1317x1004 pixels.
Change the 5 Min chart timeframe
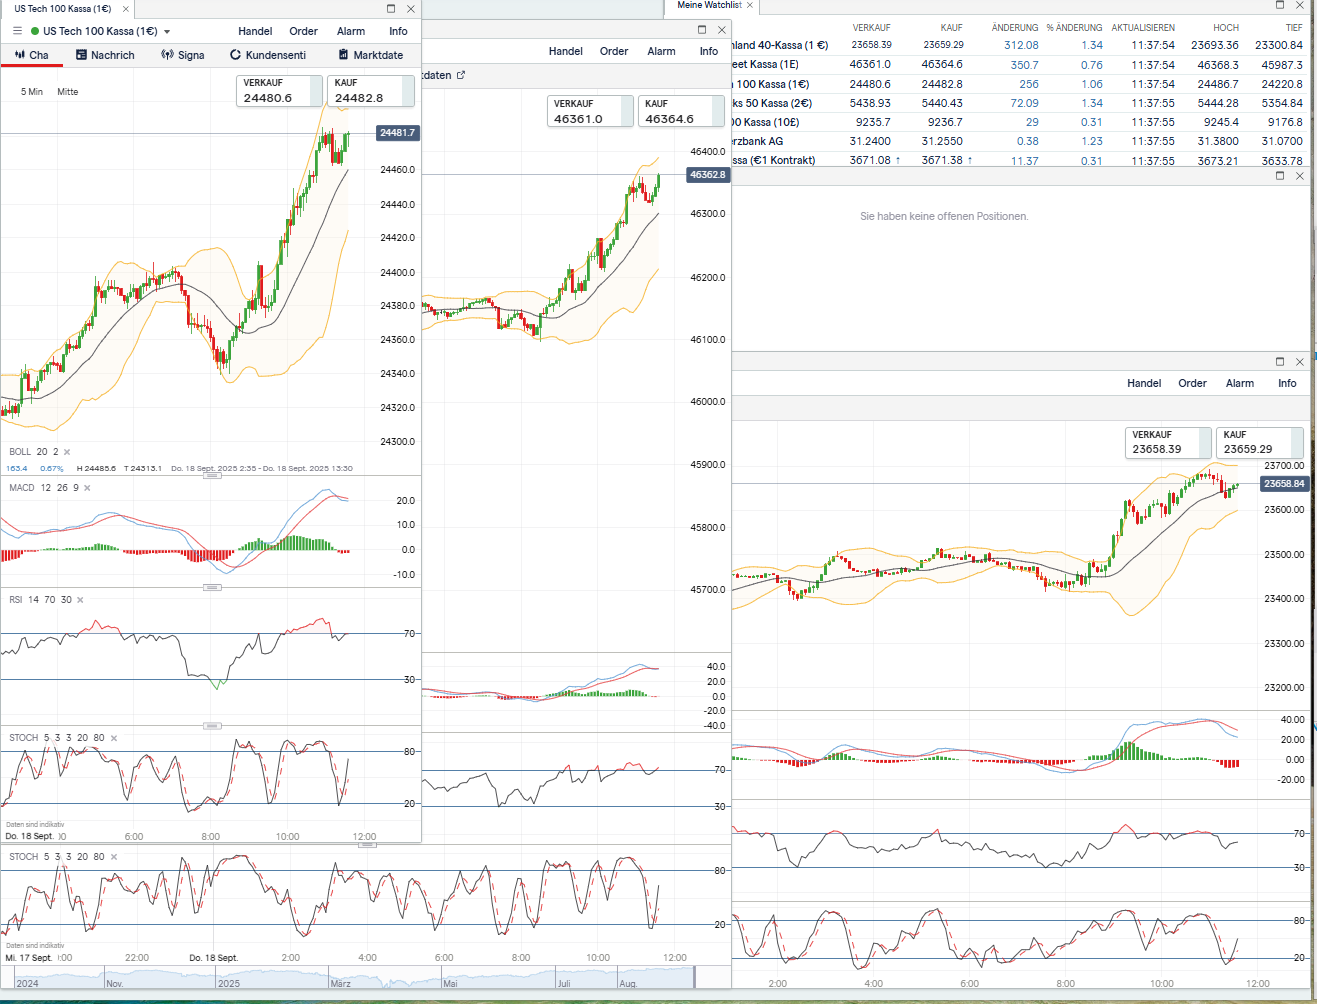click(32, 92)
